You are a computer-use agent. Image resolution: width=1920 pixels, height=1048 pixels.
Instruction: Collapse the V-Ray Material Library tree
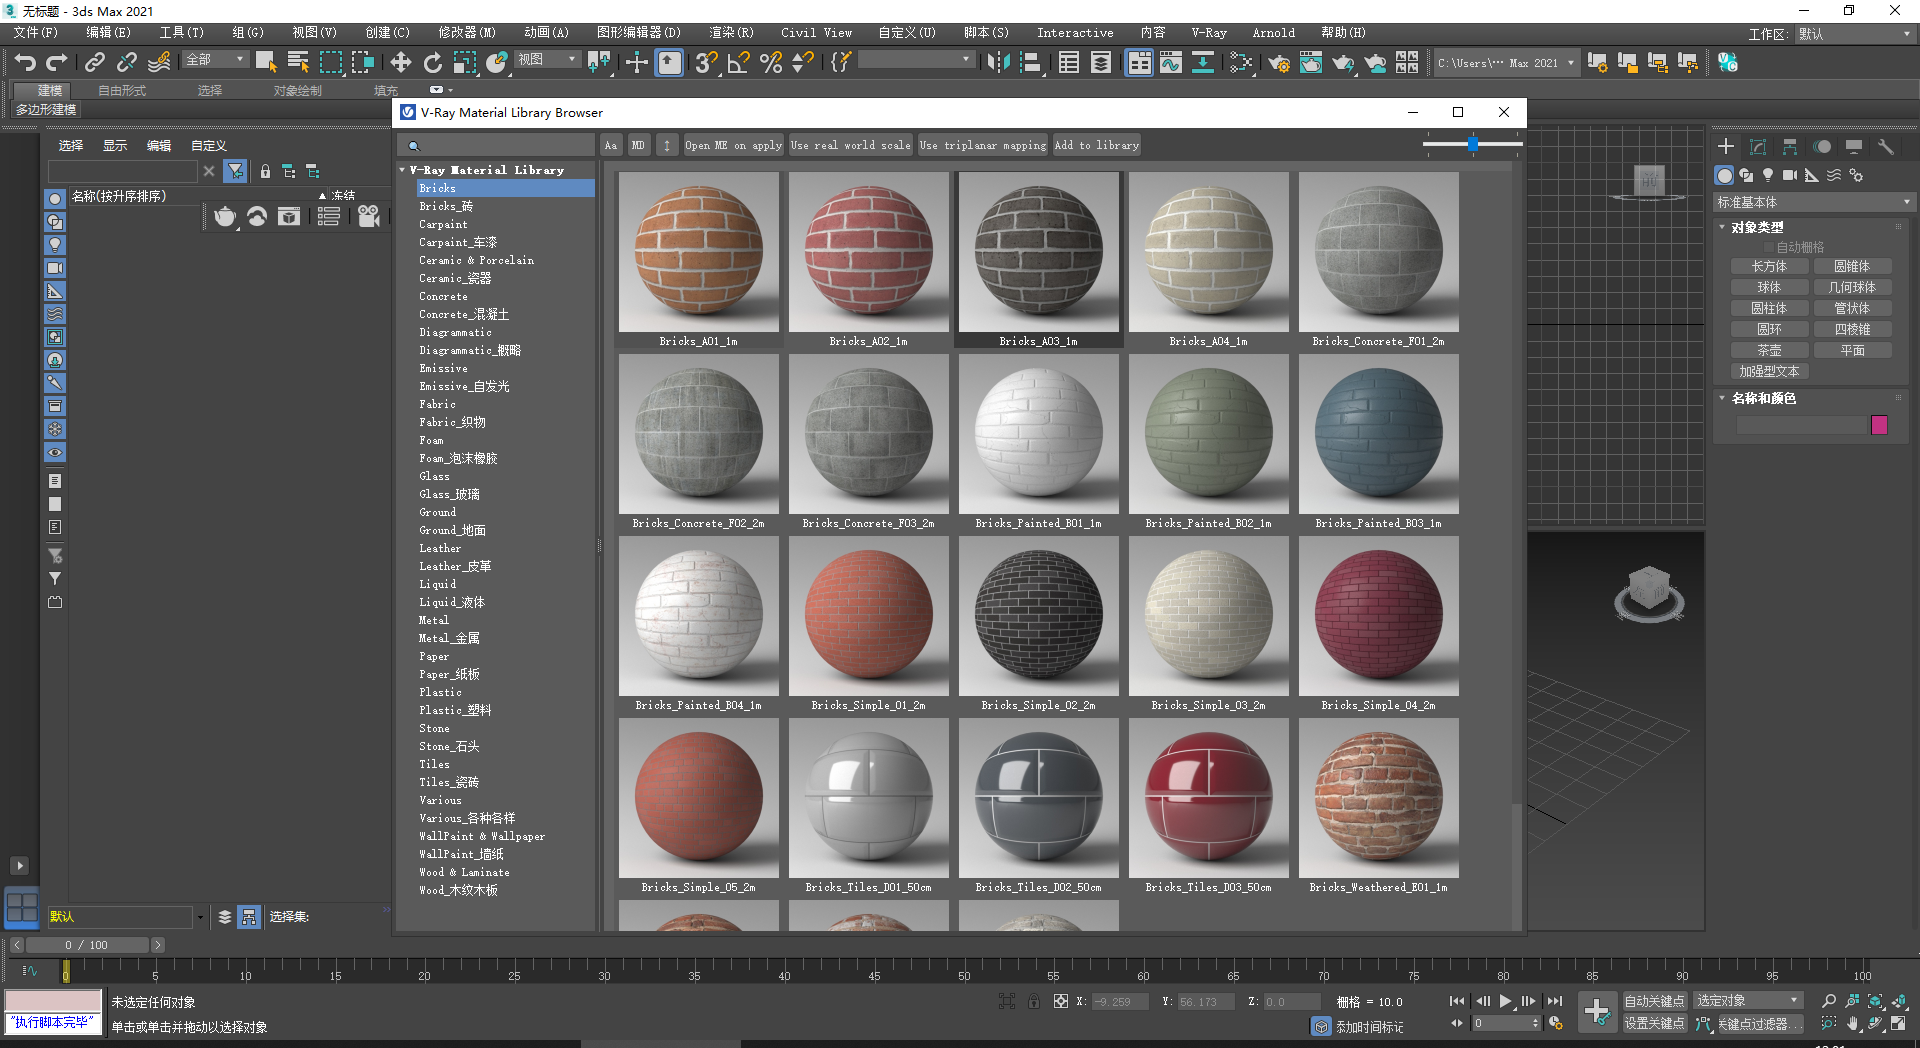403,169
